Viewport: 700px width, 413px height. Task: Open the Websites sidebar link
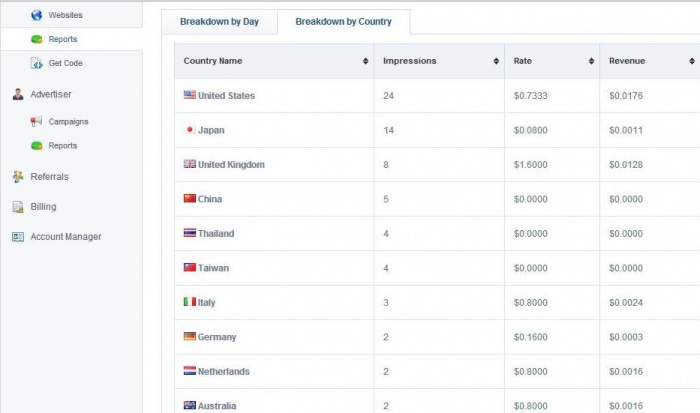pos(65,15)
